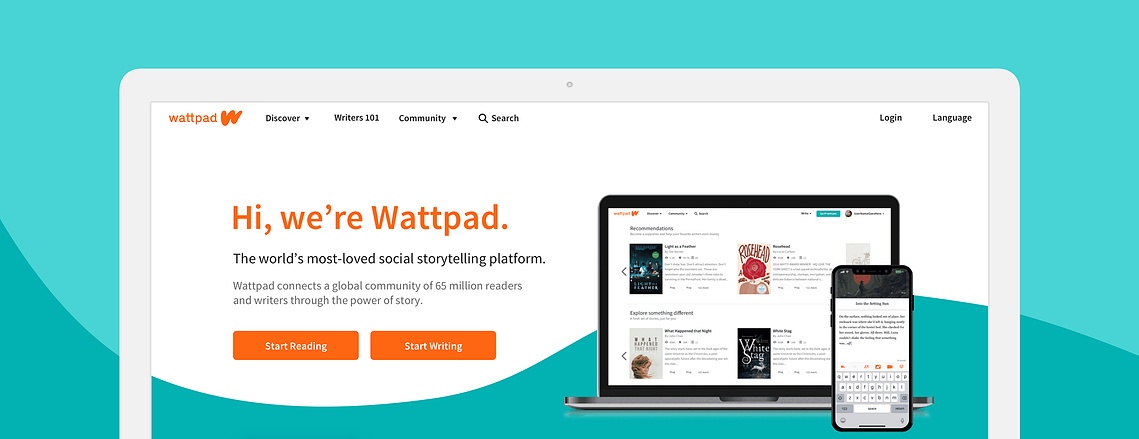
Task: Click the orange Wattpad W logo
Action: (x=232, y=118)
